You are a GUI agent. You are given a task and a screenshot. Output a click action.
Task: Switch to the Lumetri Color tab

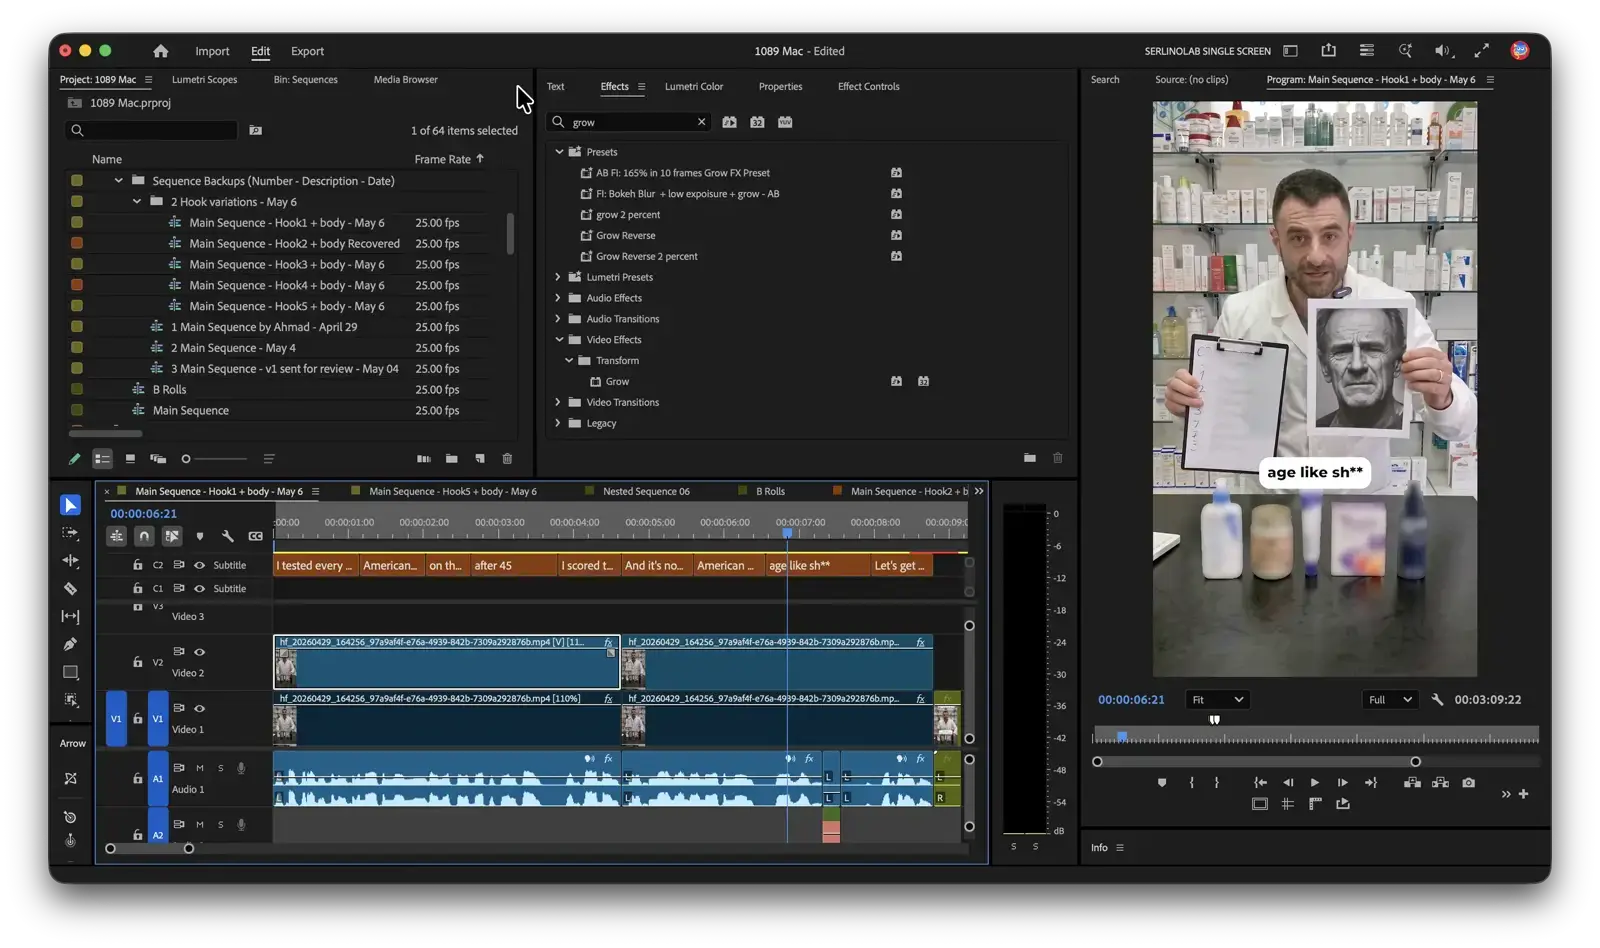tap(693, 87)
